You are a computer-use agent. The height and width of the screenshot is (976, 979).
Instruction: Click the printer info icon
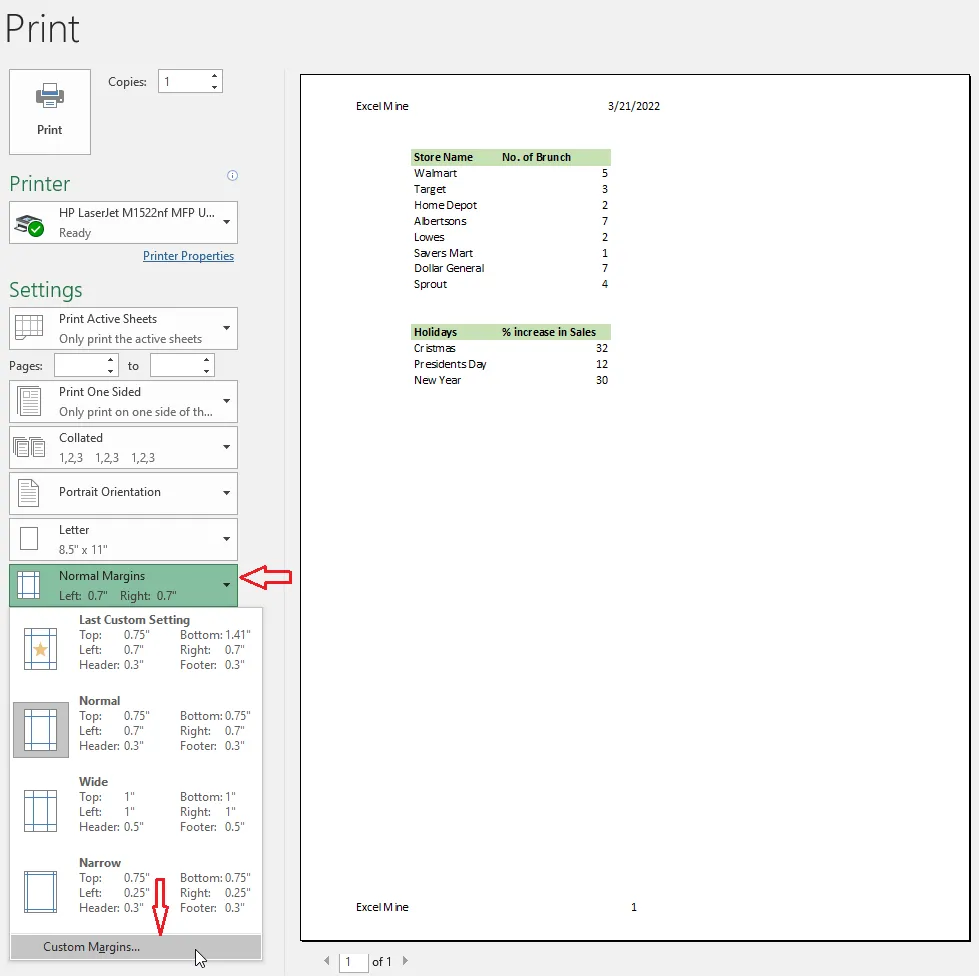click(x=232, y=175)
